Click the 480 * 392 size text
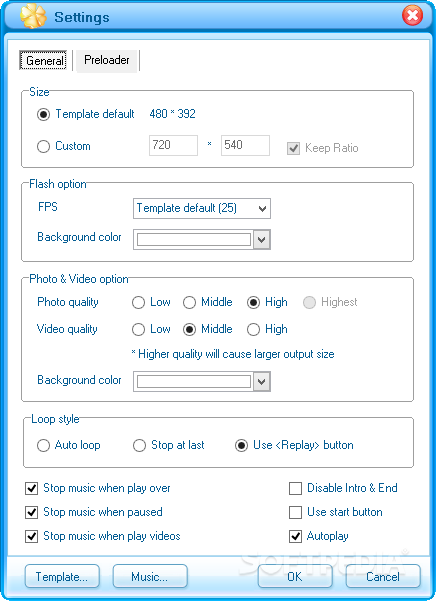Viewport: 436px width, 601px height. (x=172, y=114)
